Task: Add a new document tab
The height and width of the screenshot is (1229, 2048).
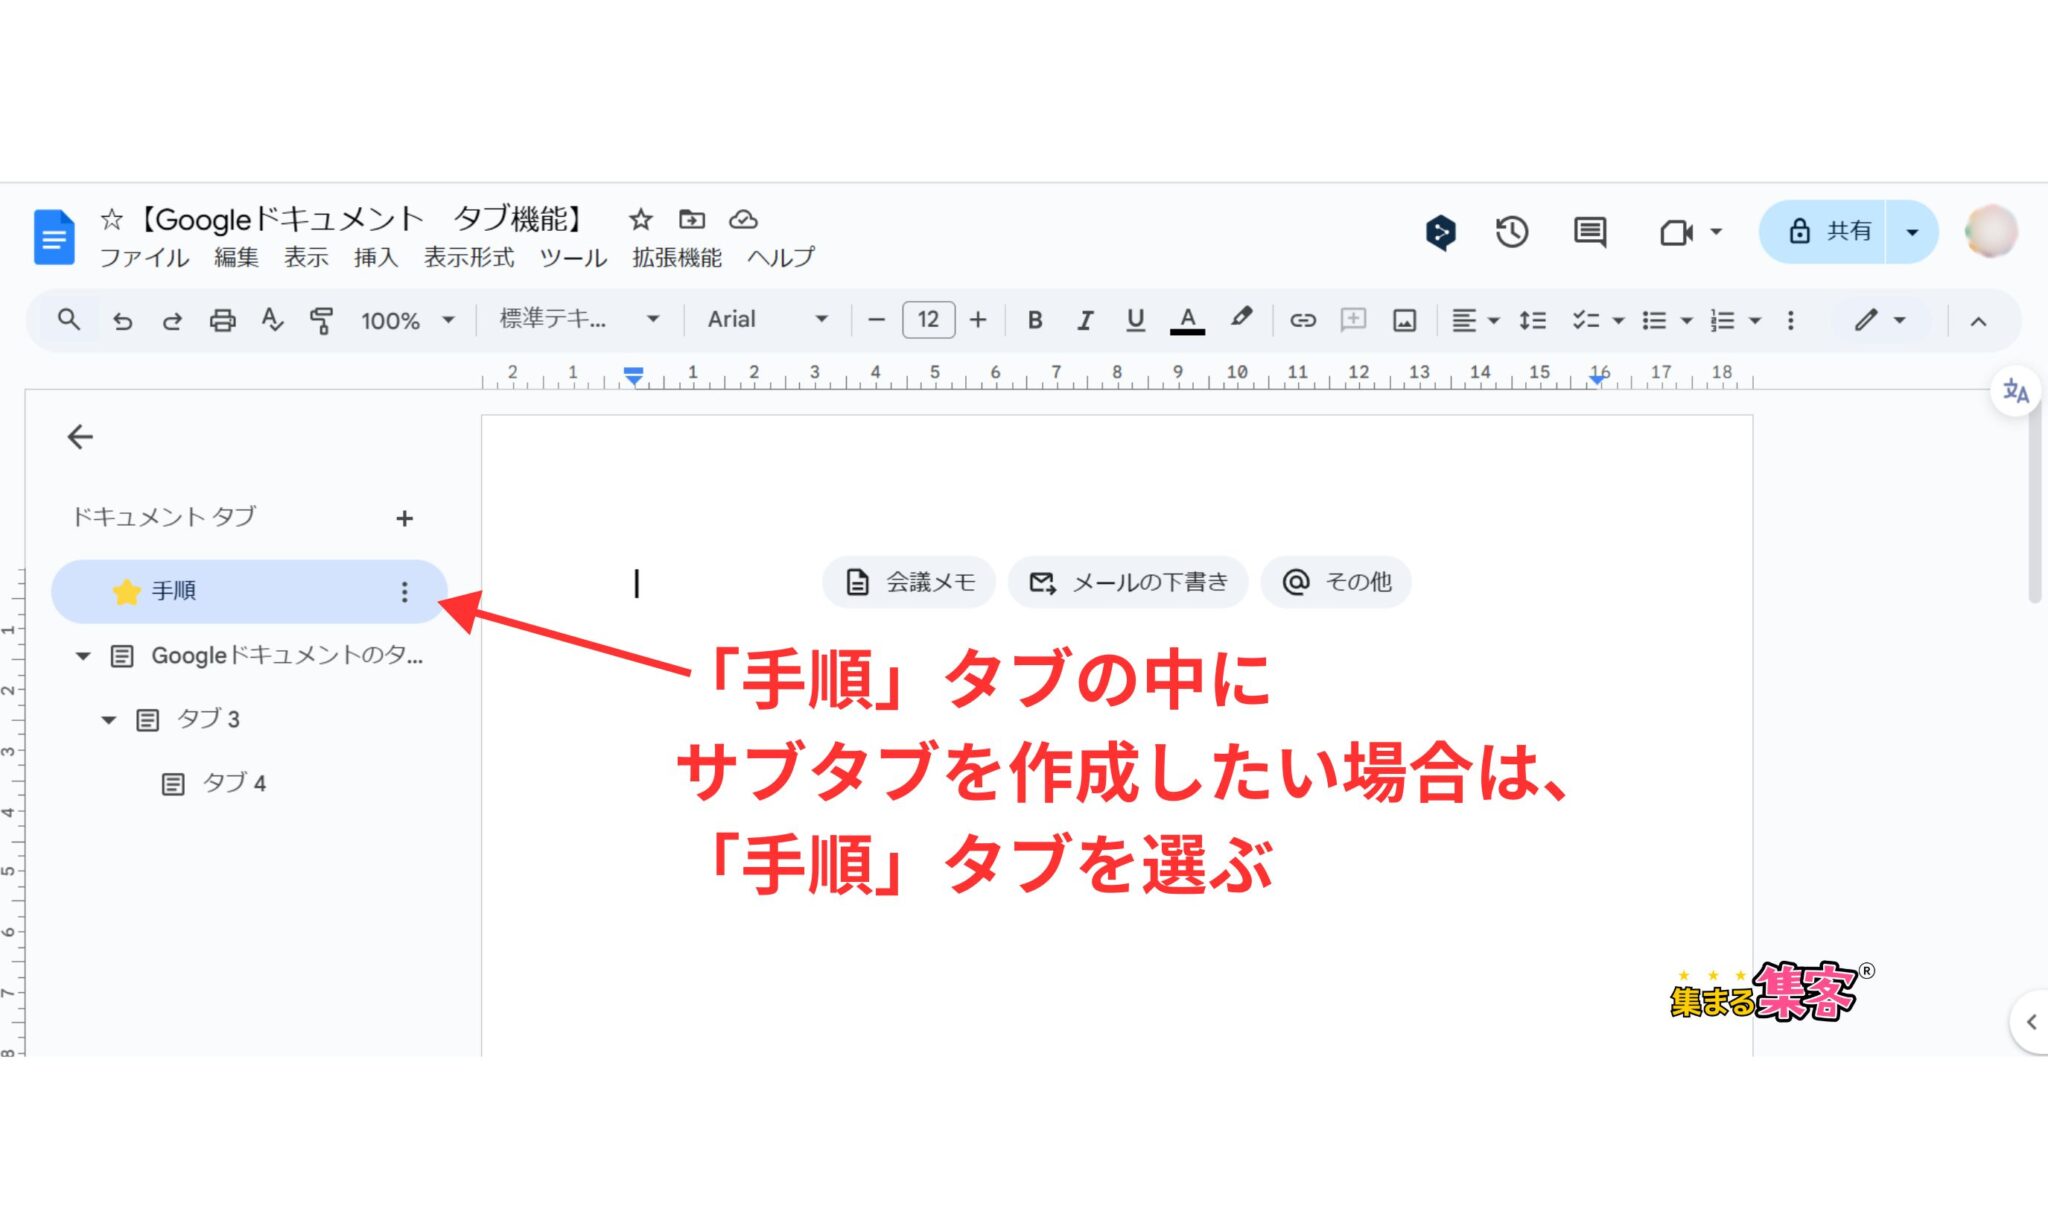Action: coord(404,518)
